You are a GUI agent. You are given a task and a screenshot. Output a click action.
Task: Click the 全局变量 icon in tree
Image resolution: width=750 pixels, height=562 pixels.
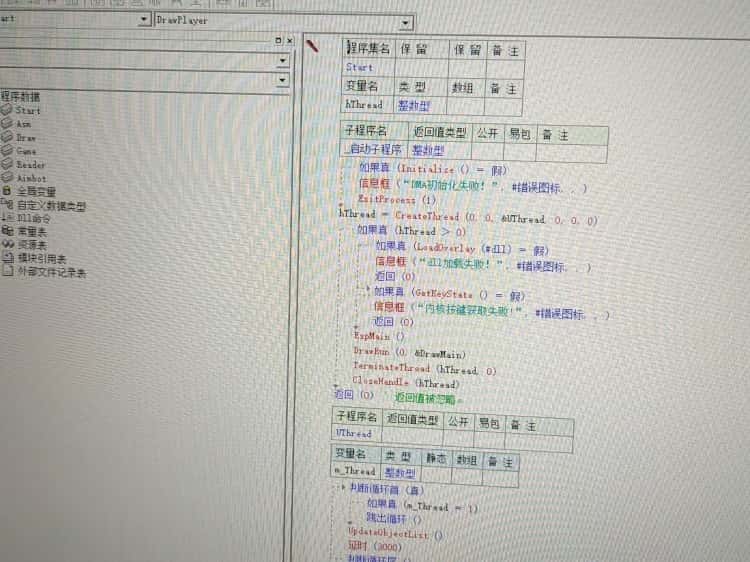pos(7,191)
